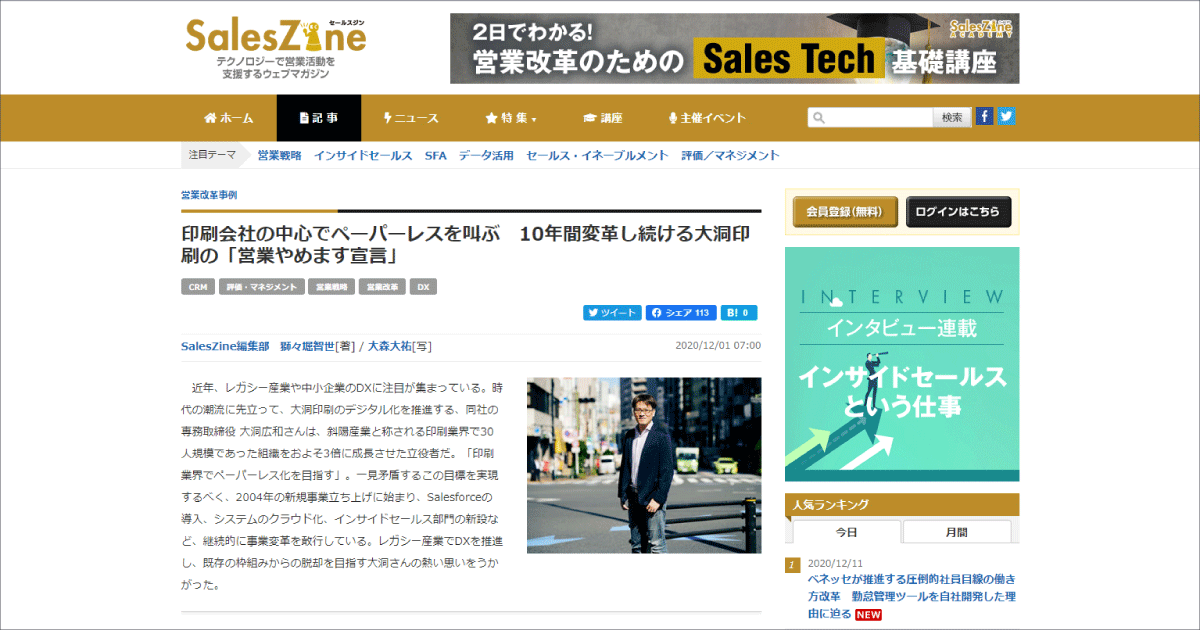The height and width of the screenshot is (630, 1200).
Task: Open the ニュース navigation item
Action: [411, 118]
